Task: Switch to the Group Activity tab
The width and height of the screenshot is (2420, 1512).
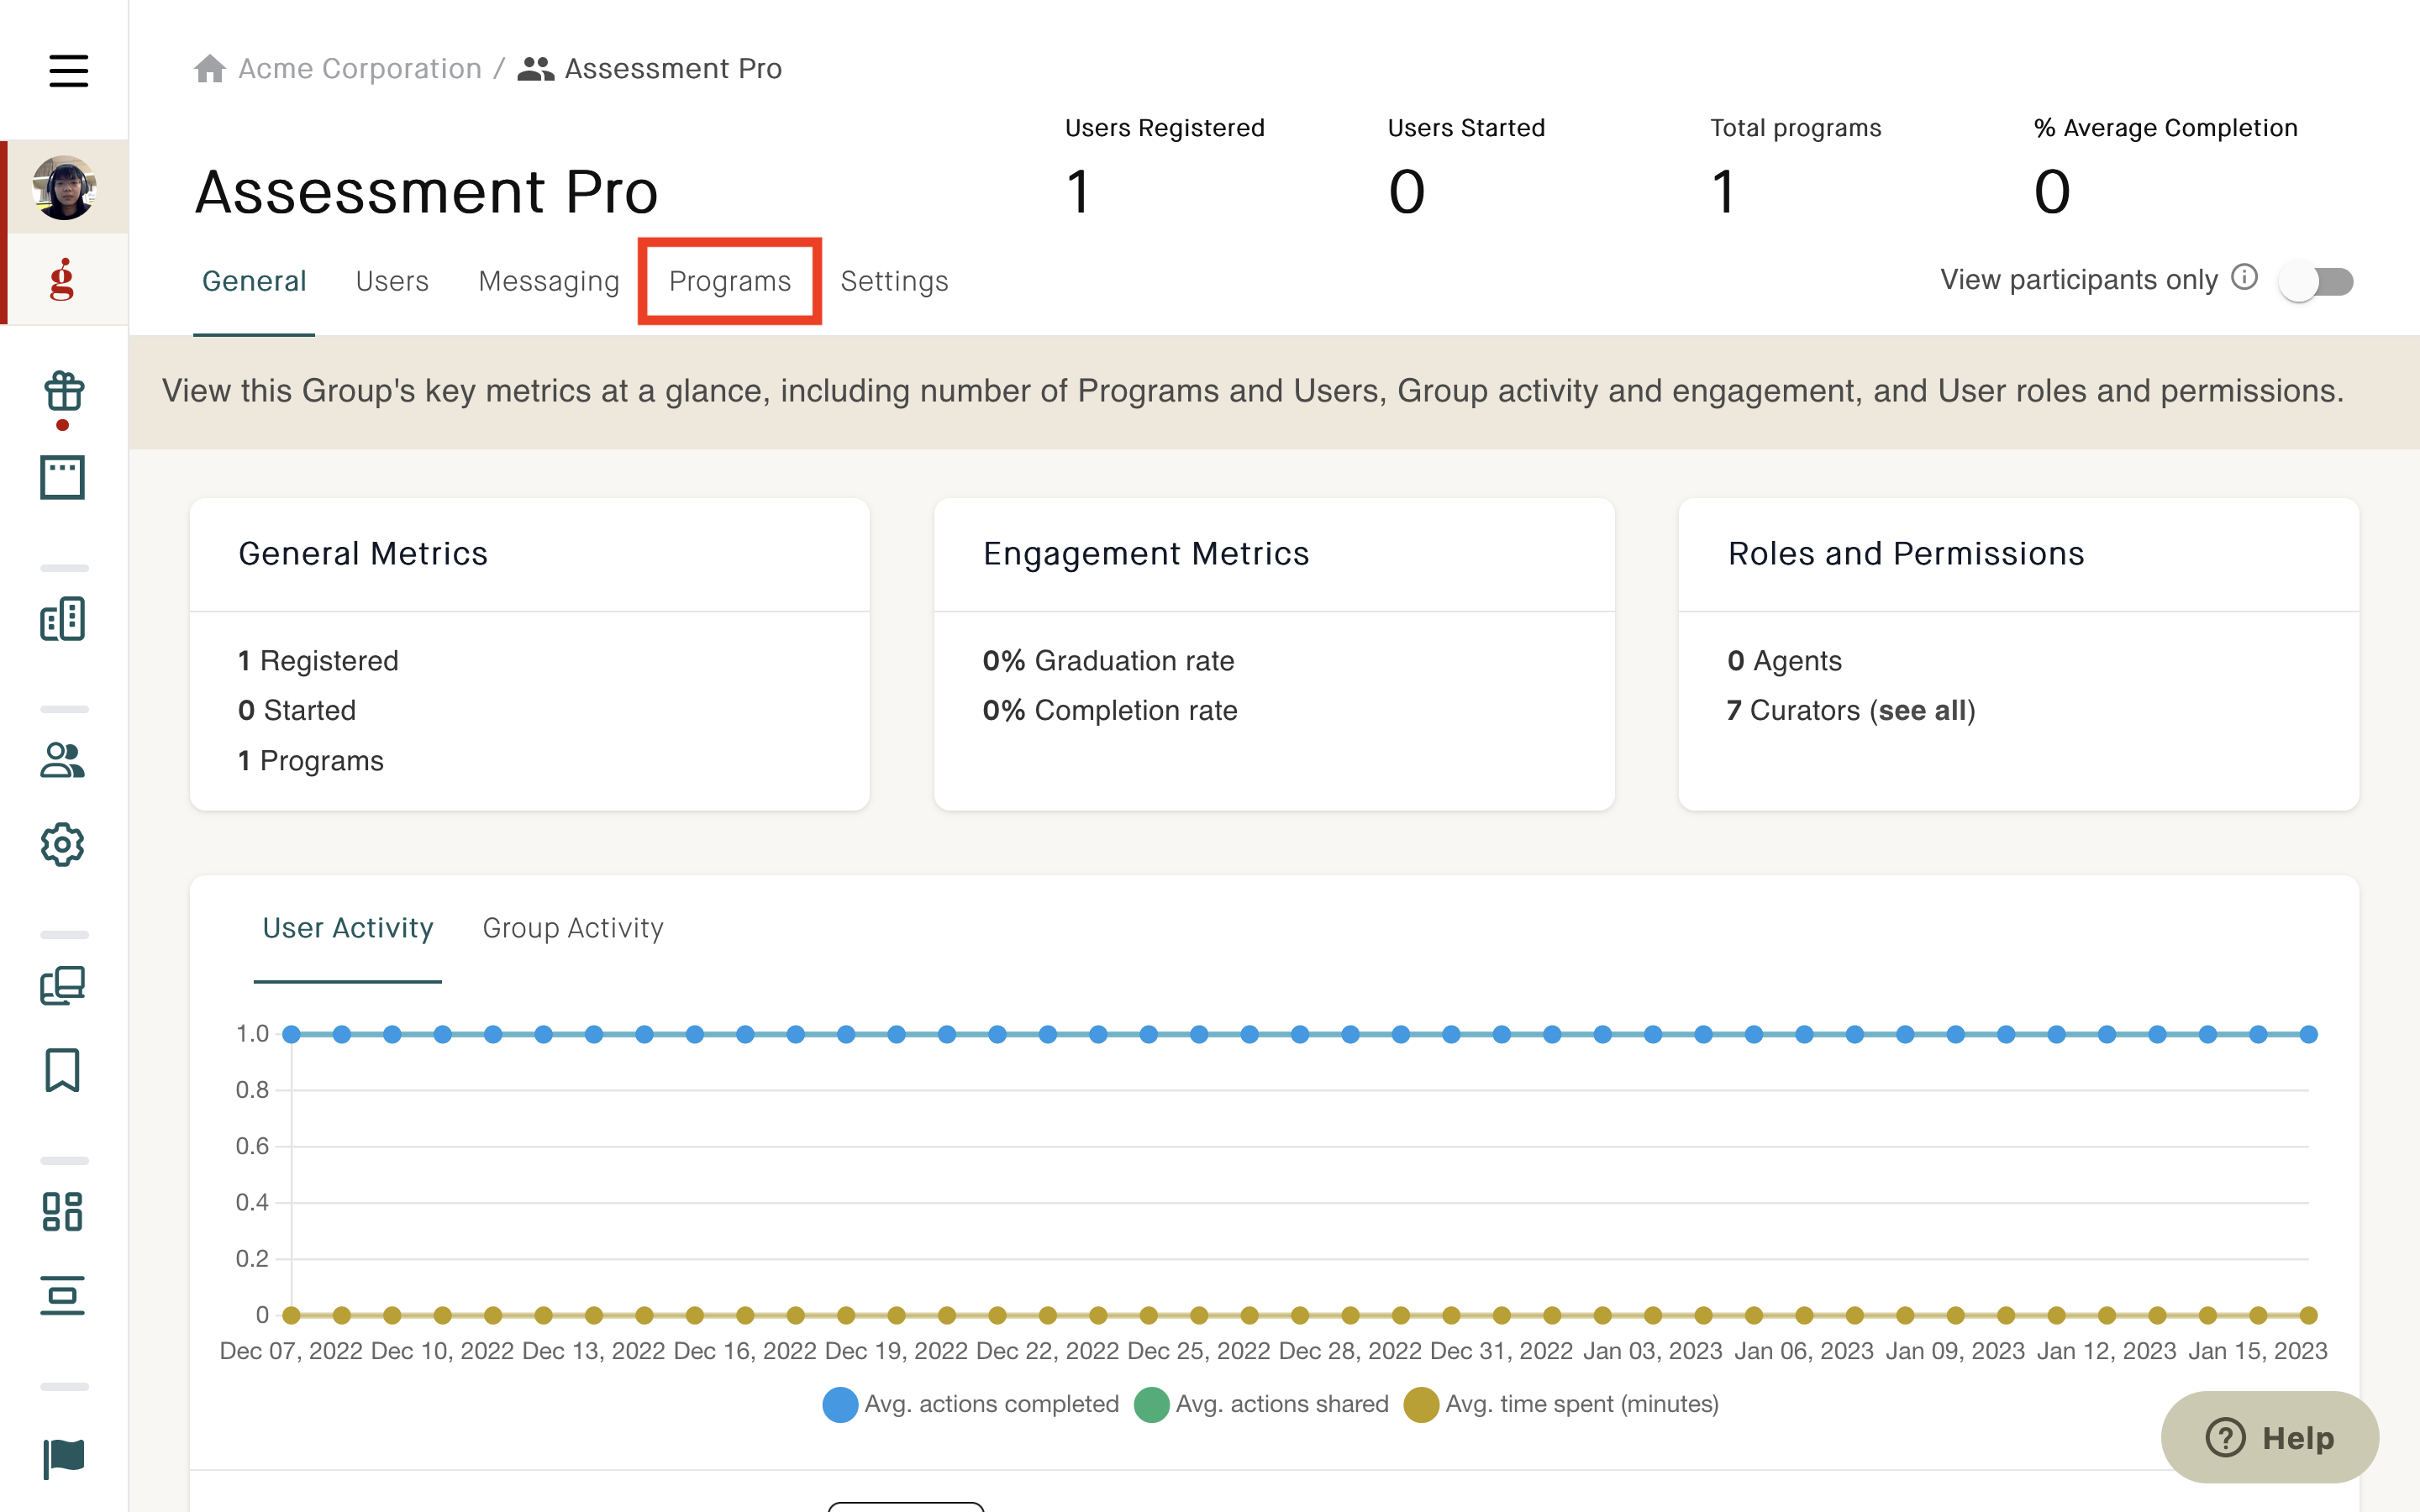Action: click(572, 928)
